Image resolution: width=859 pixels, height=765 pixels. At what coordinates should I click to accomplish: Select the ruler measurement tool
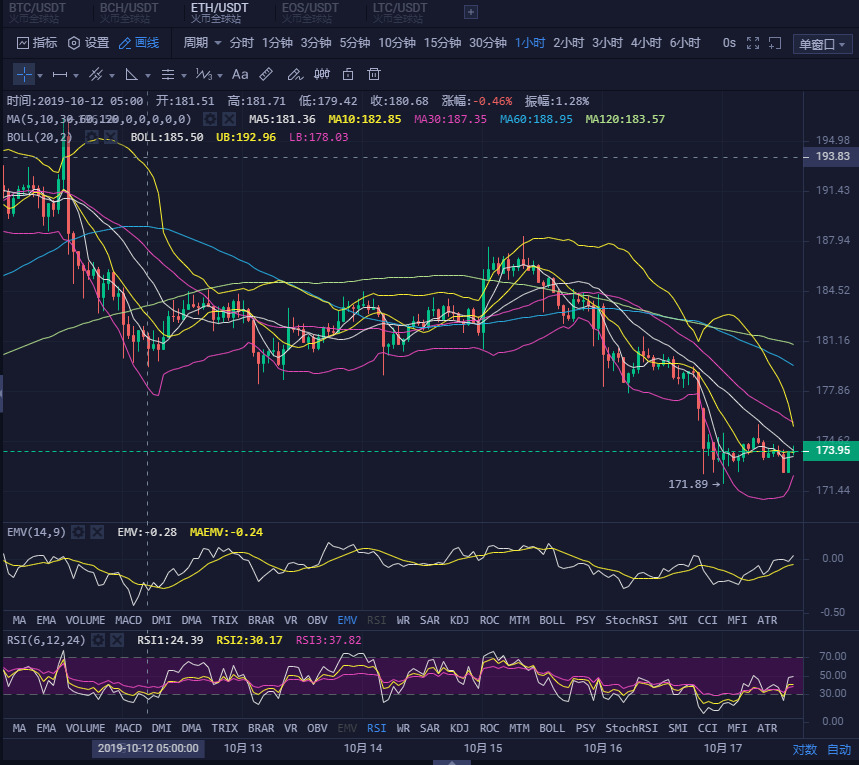coord(266,74)
